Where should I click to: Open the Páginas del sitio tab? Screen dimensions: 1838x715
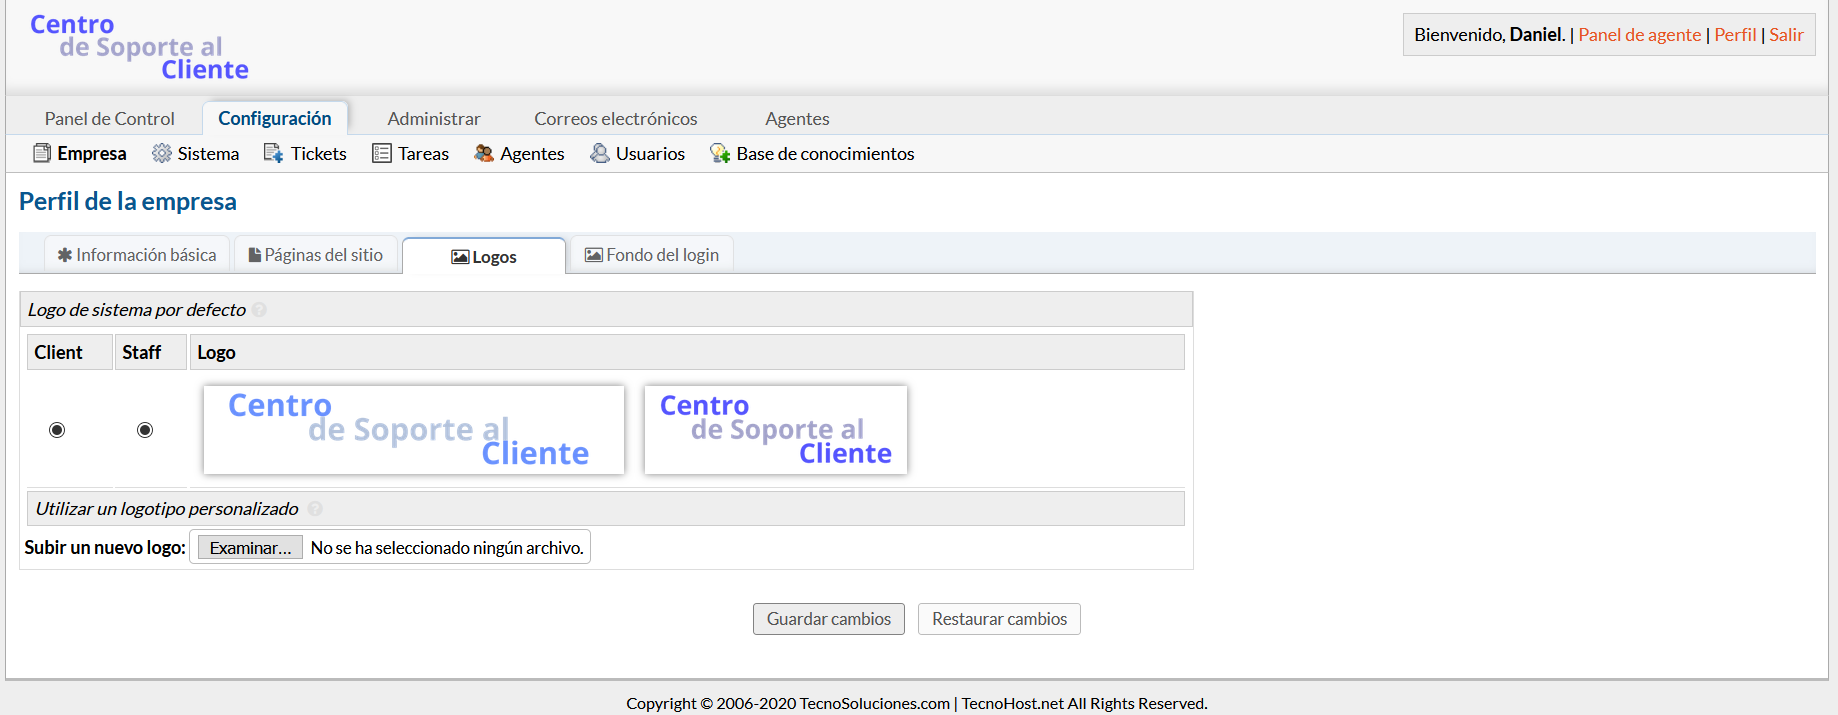pyautogui.click(x=316, y=255)
